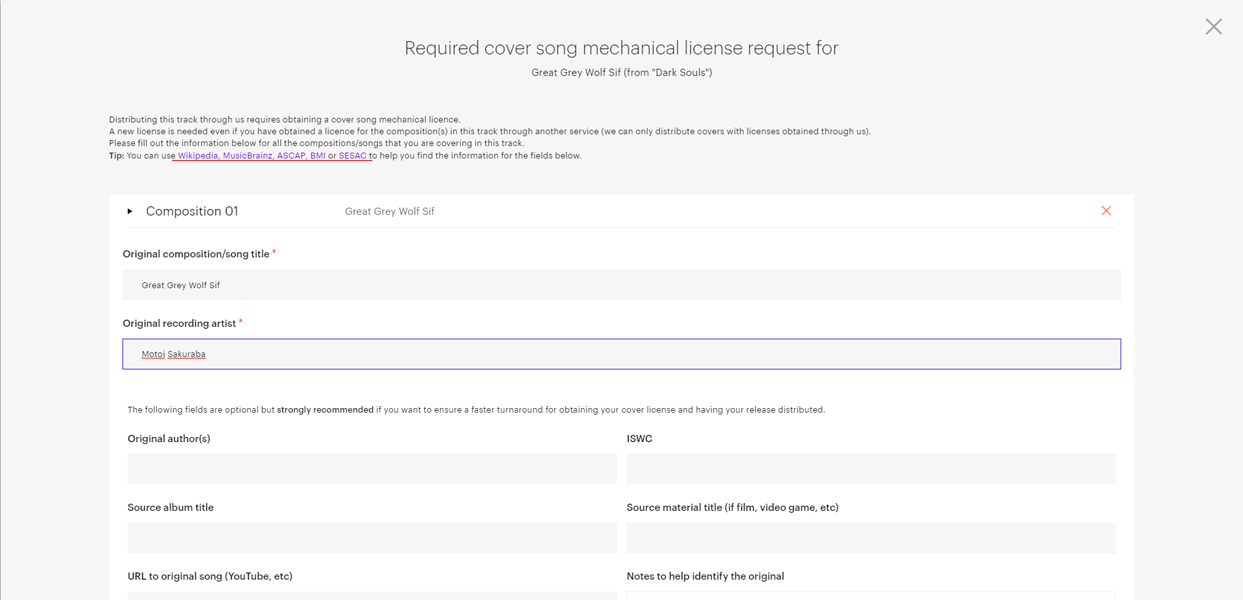The width and height of the screenshot is (1243, 600).
Task: Remove Composition 01 via red X icon
Action: (x=1106, y=210)
